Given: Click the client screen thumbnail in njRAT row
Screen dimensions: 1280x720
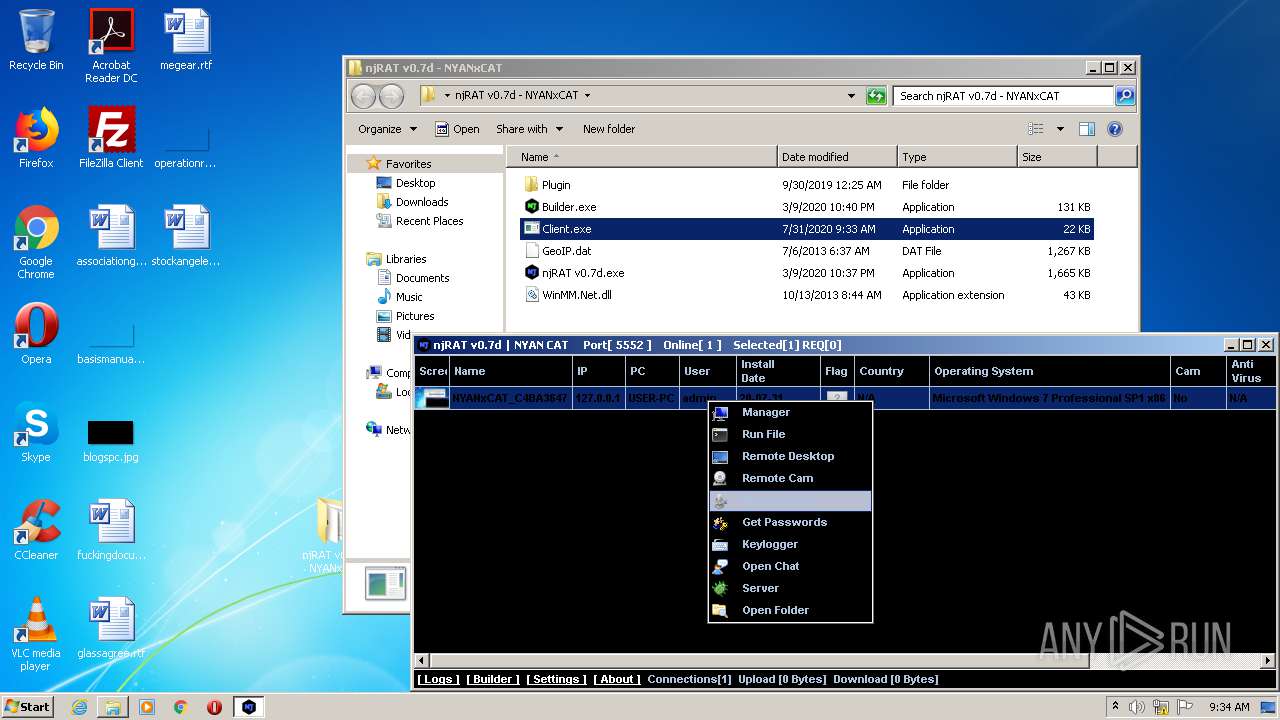Looking at the screenshot, I should 432,398.
